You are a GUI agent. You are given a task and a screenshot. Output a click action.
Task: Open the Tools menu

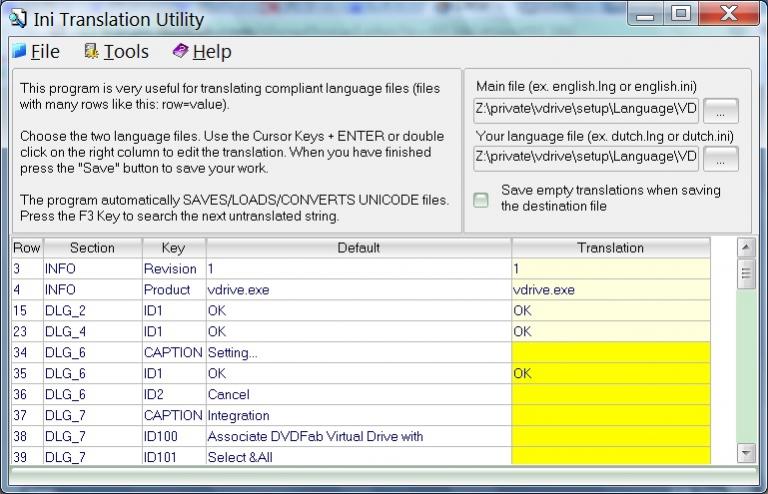(x=125, y=51)
